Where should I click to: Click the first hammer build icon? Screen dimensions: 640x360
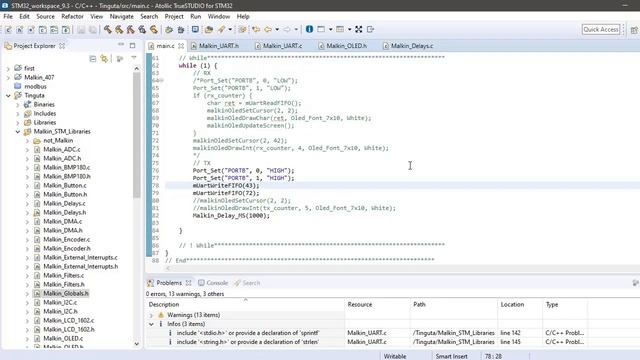[x=107, y=29]
